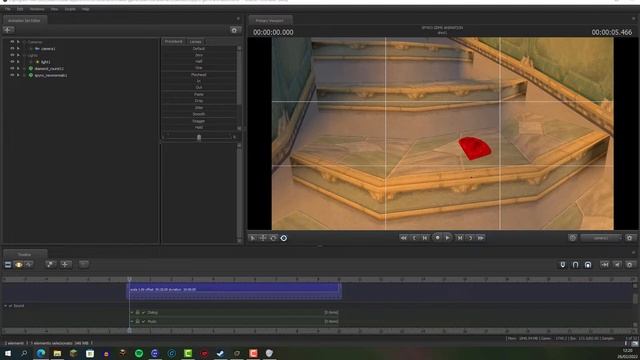
Task: Open Windows Start menu
Action: 8,353
